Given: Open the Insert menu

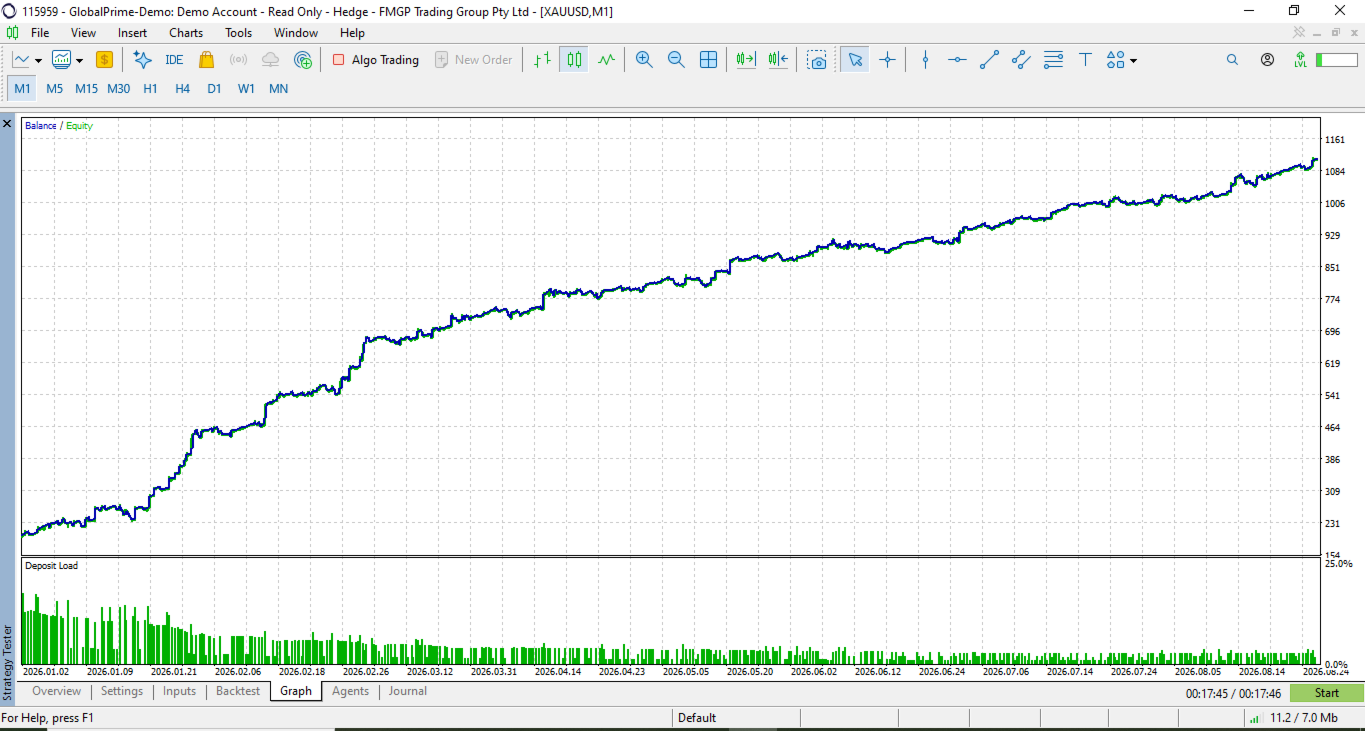Looking at the screenshot, I should pos(132,33).
